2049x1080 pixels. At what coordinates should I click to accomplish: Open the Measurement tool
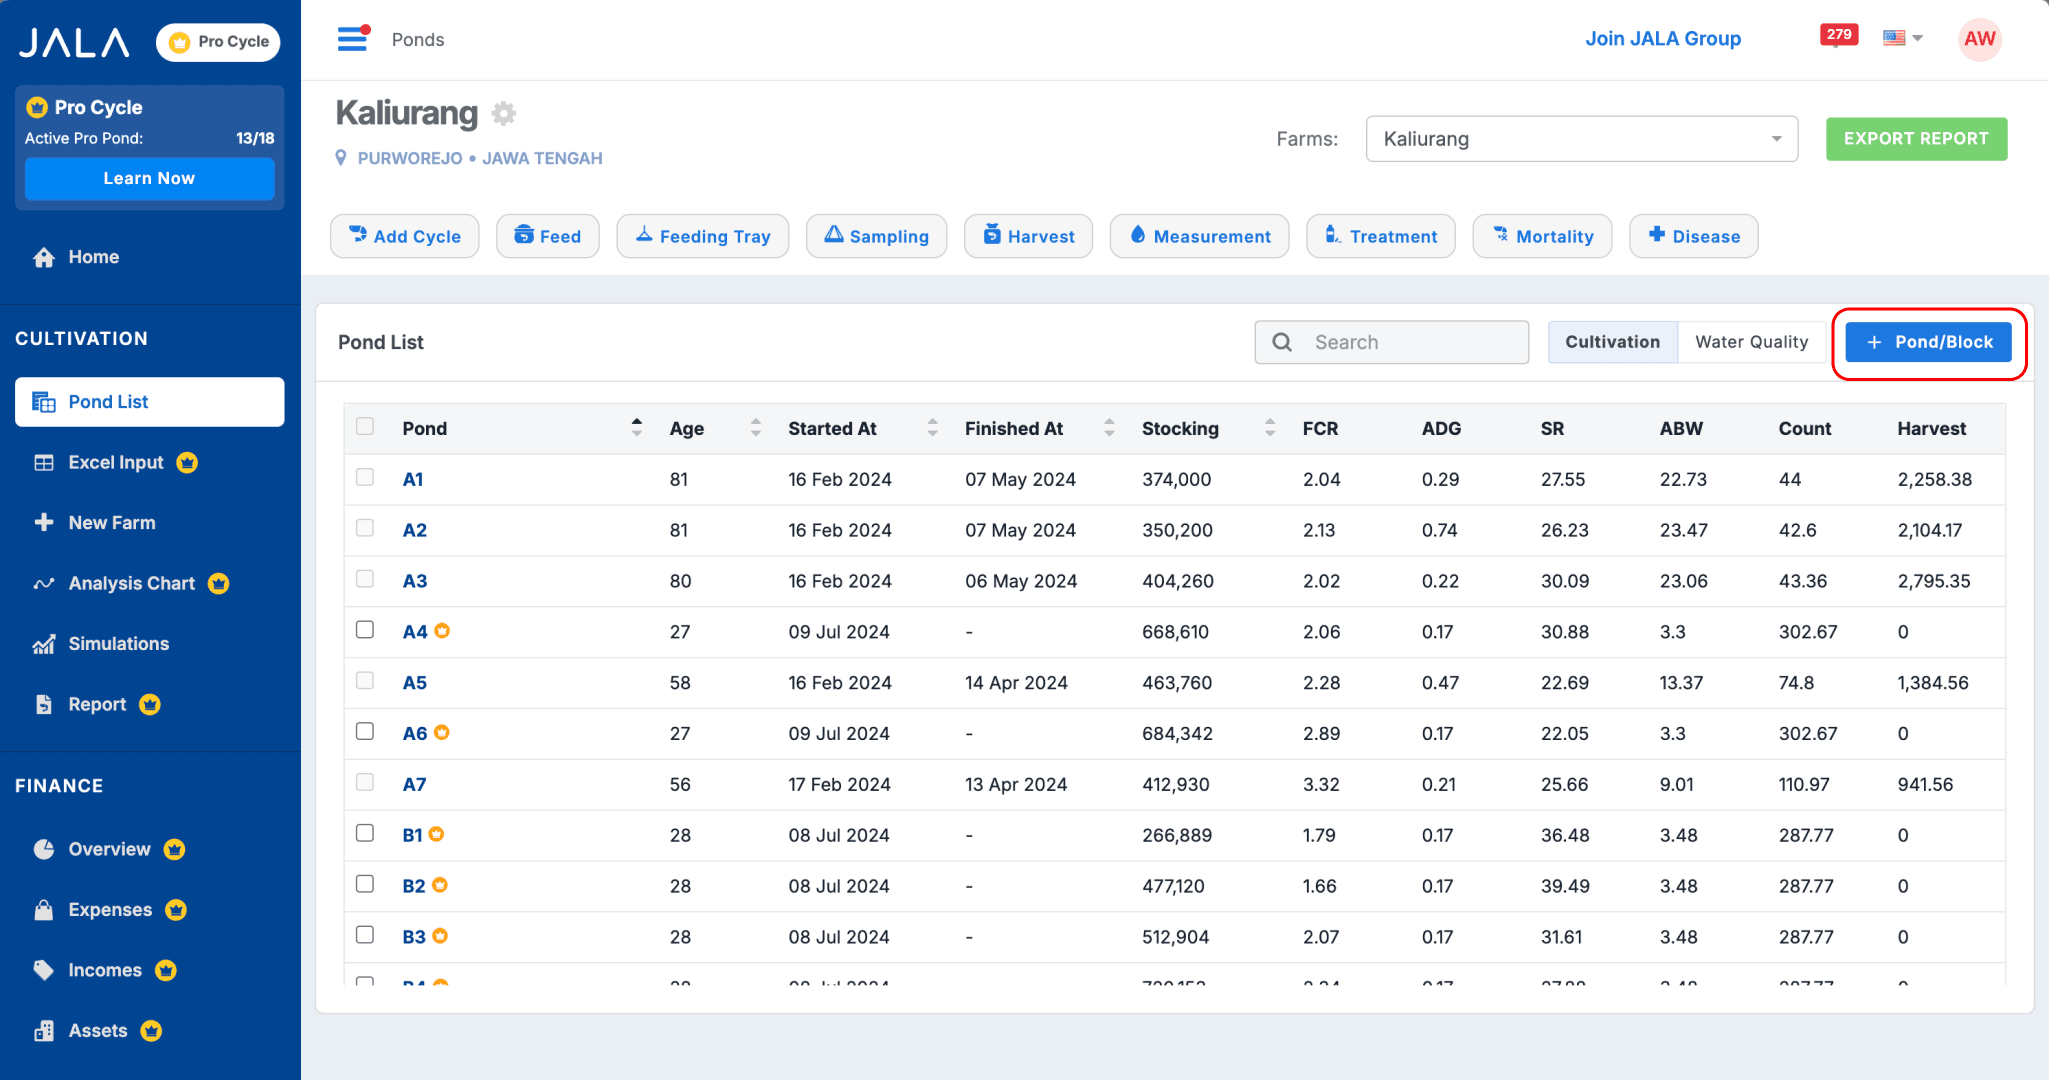tap(1199, 236)
